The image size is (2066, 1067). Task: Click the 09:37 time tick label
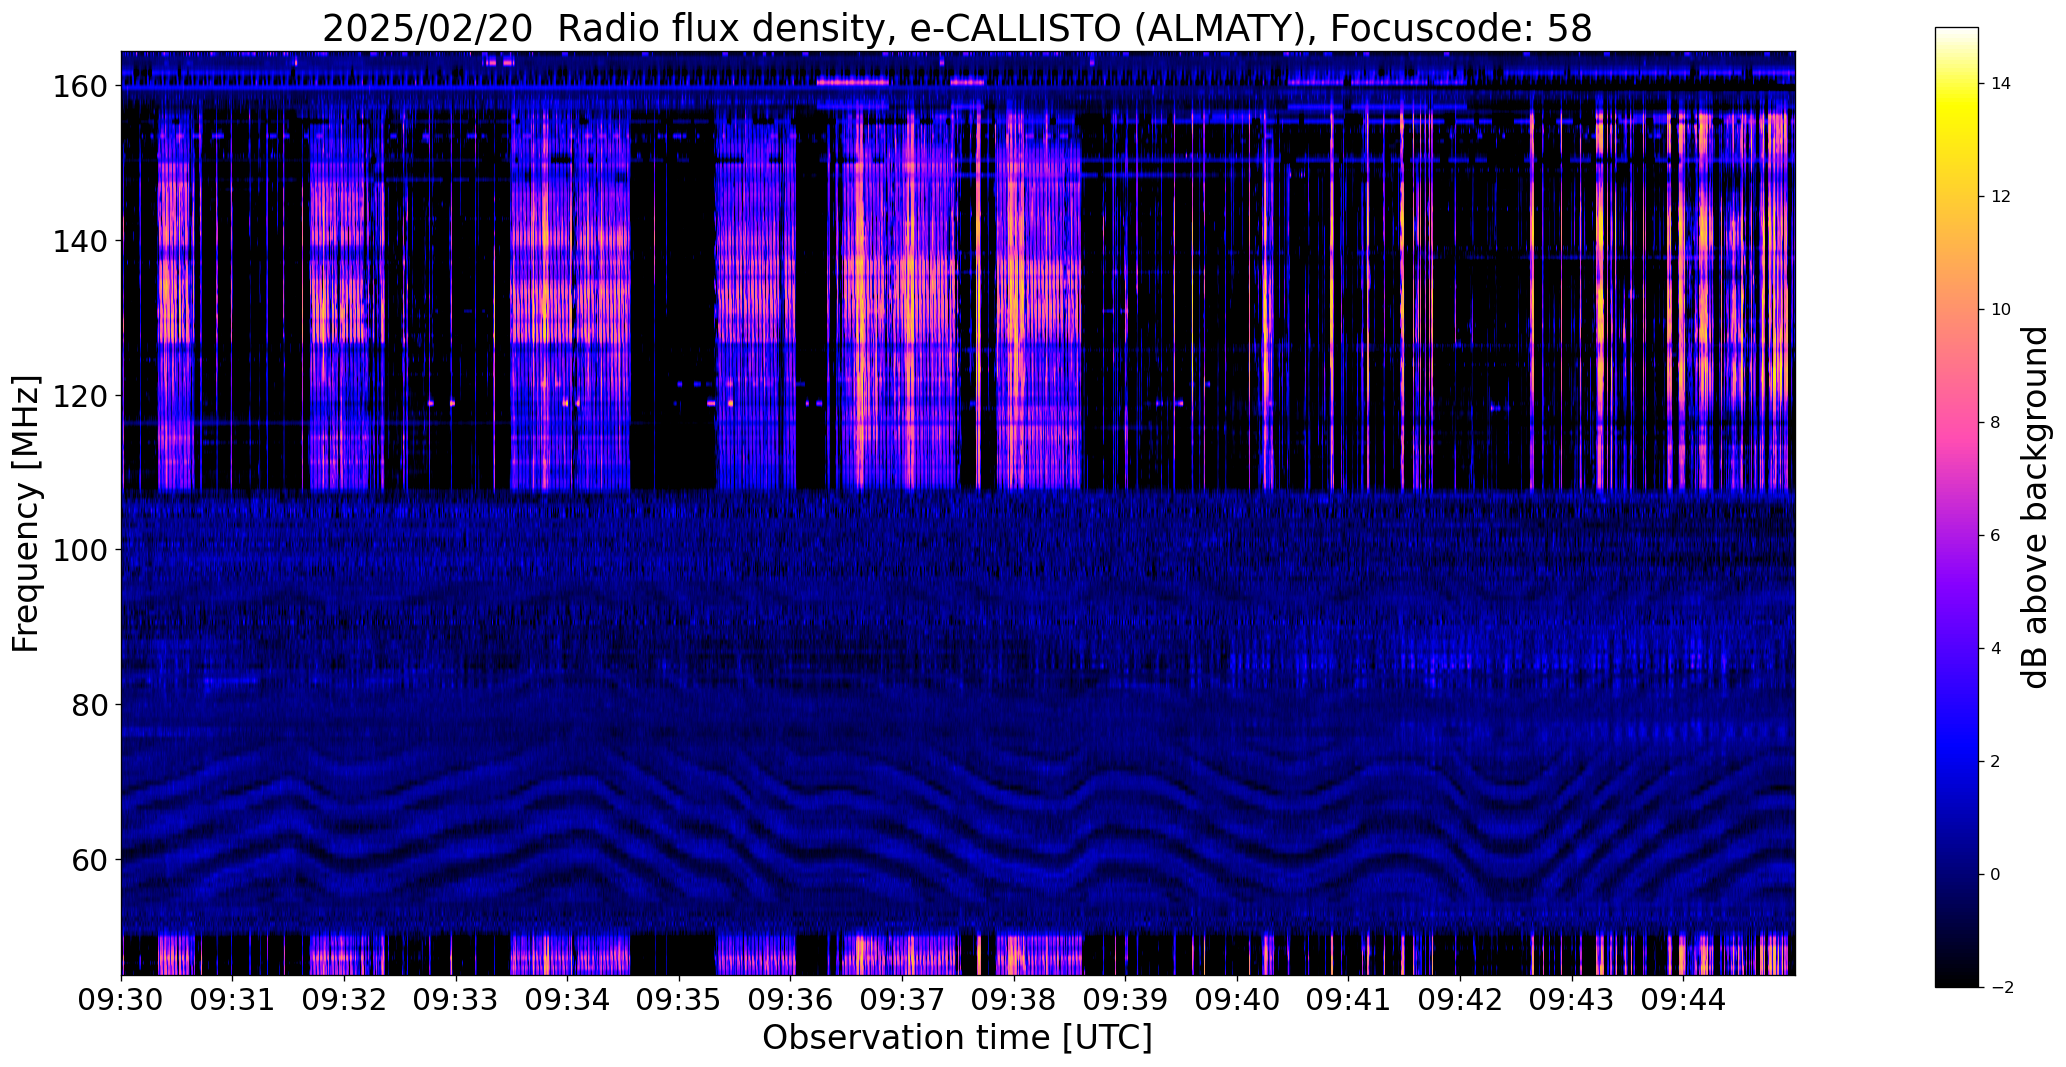(x=903, y=999)
